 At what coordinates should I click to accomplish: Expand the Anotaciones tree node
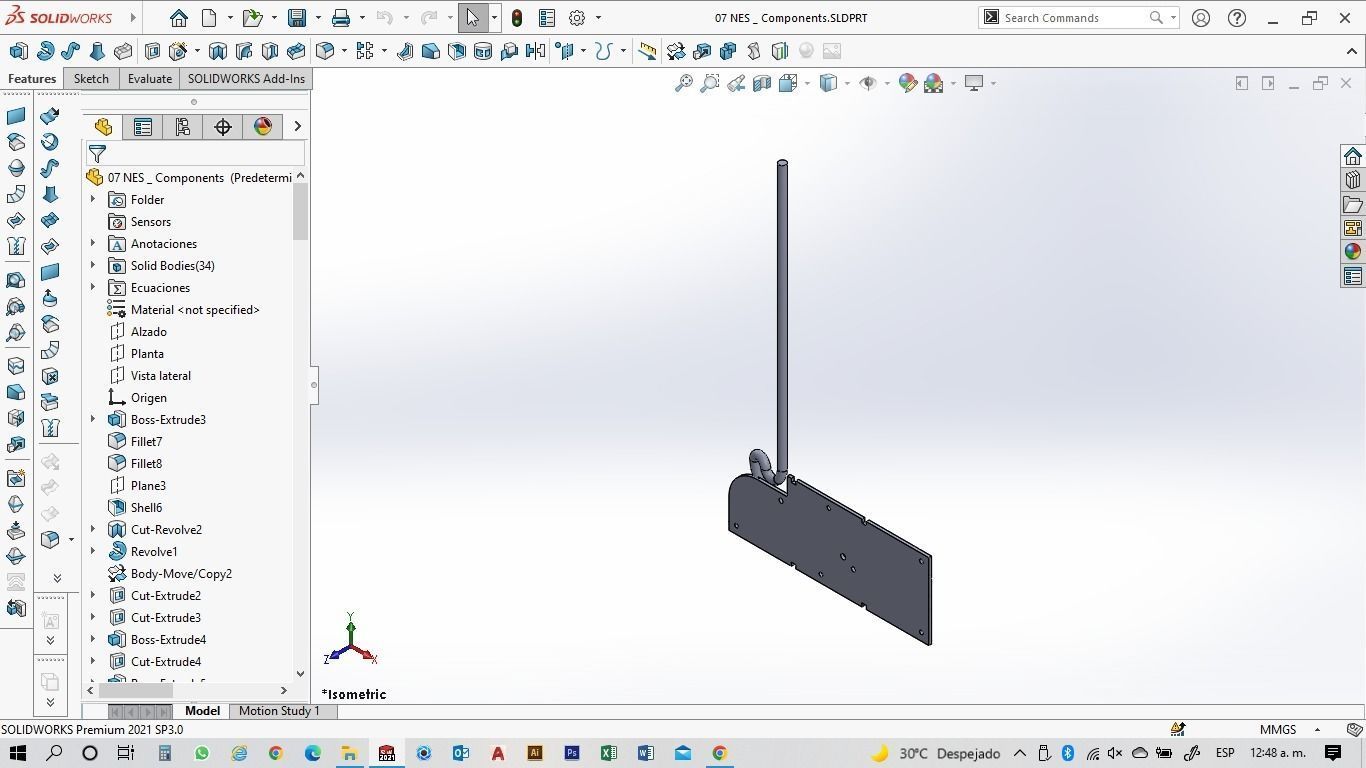coord(93,244)
